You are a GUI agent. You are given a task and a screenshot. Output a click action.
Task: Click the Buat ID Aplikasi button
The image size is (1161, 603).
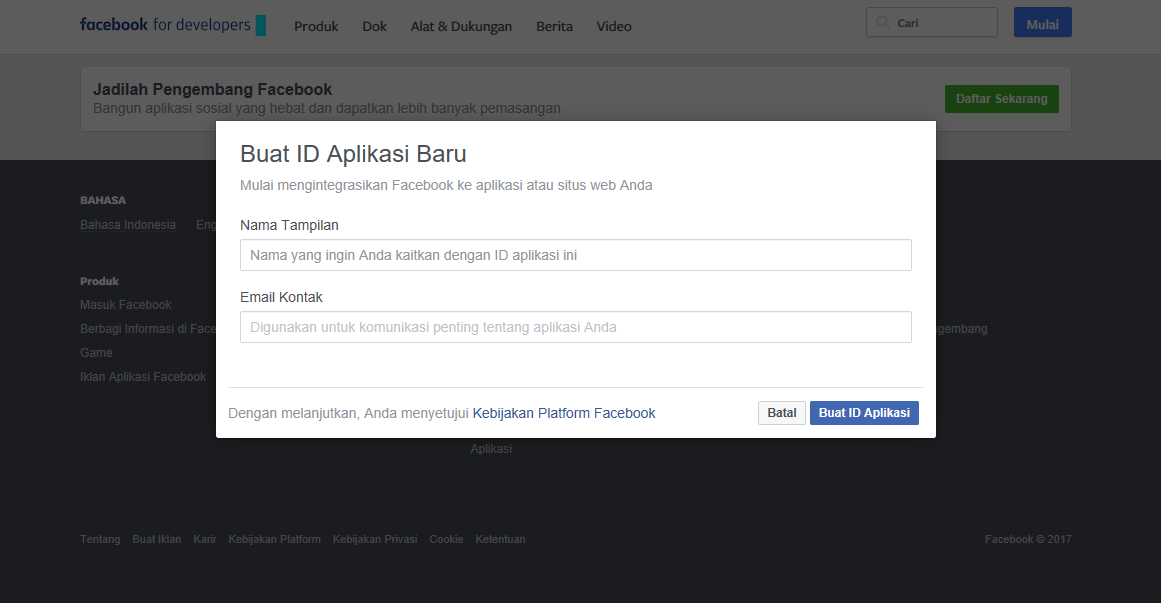click(x=864, y=413)
